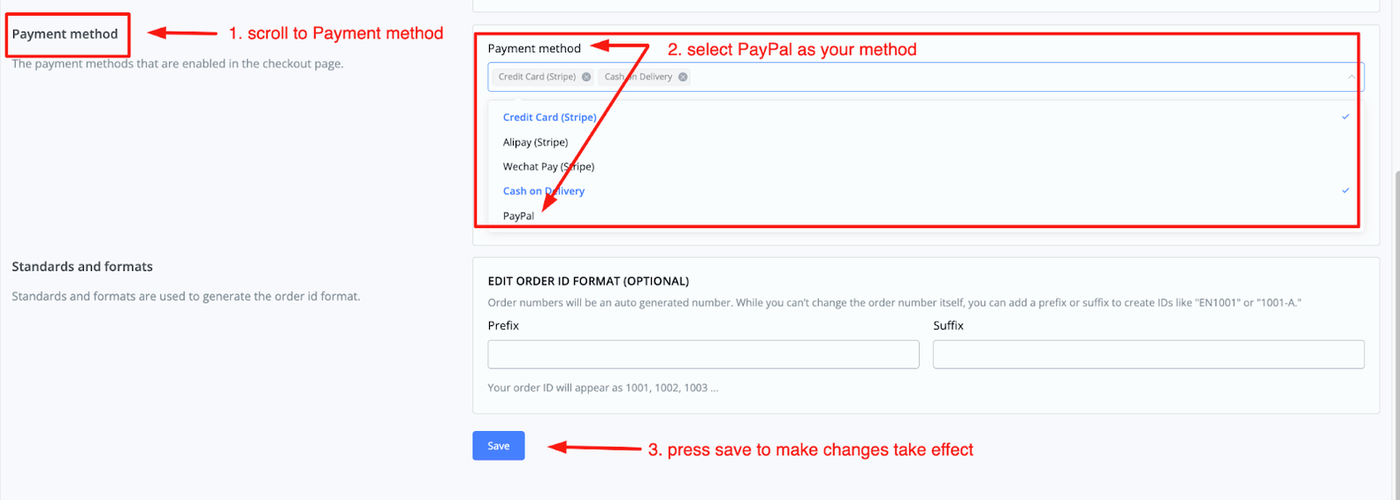The image size is (1400, 500).
Task: Remove the Credit Card (Stripe) tag
Action: tap(586, 77)
